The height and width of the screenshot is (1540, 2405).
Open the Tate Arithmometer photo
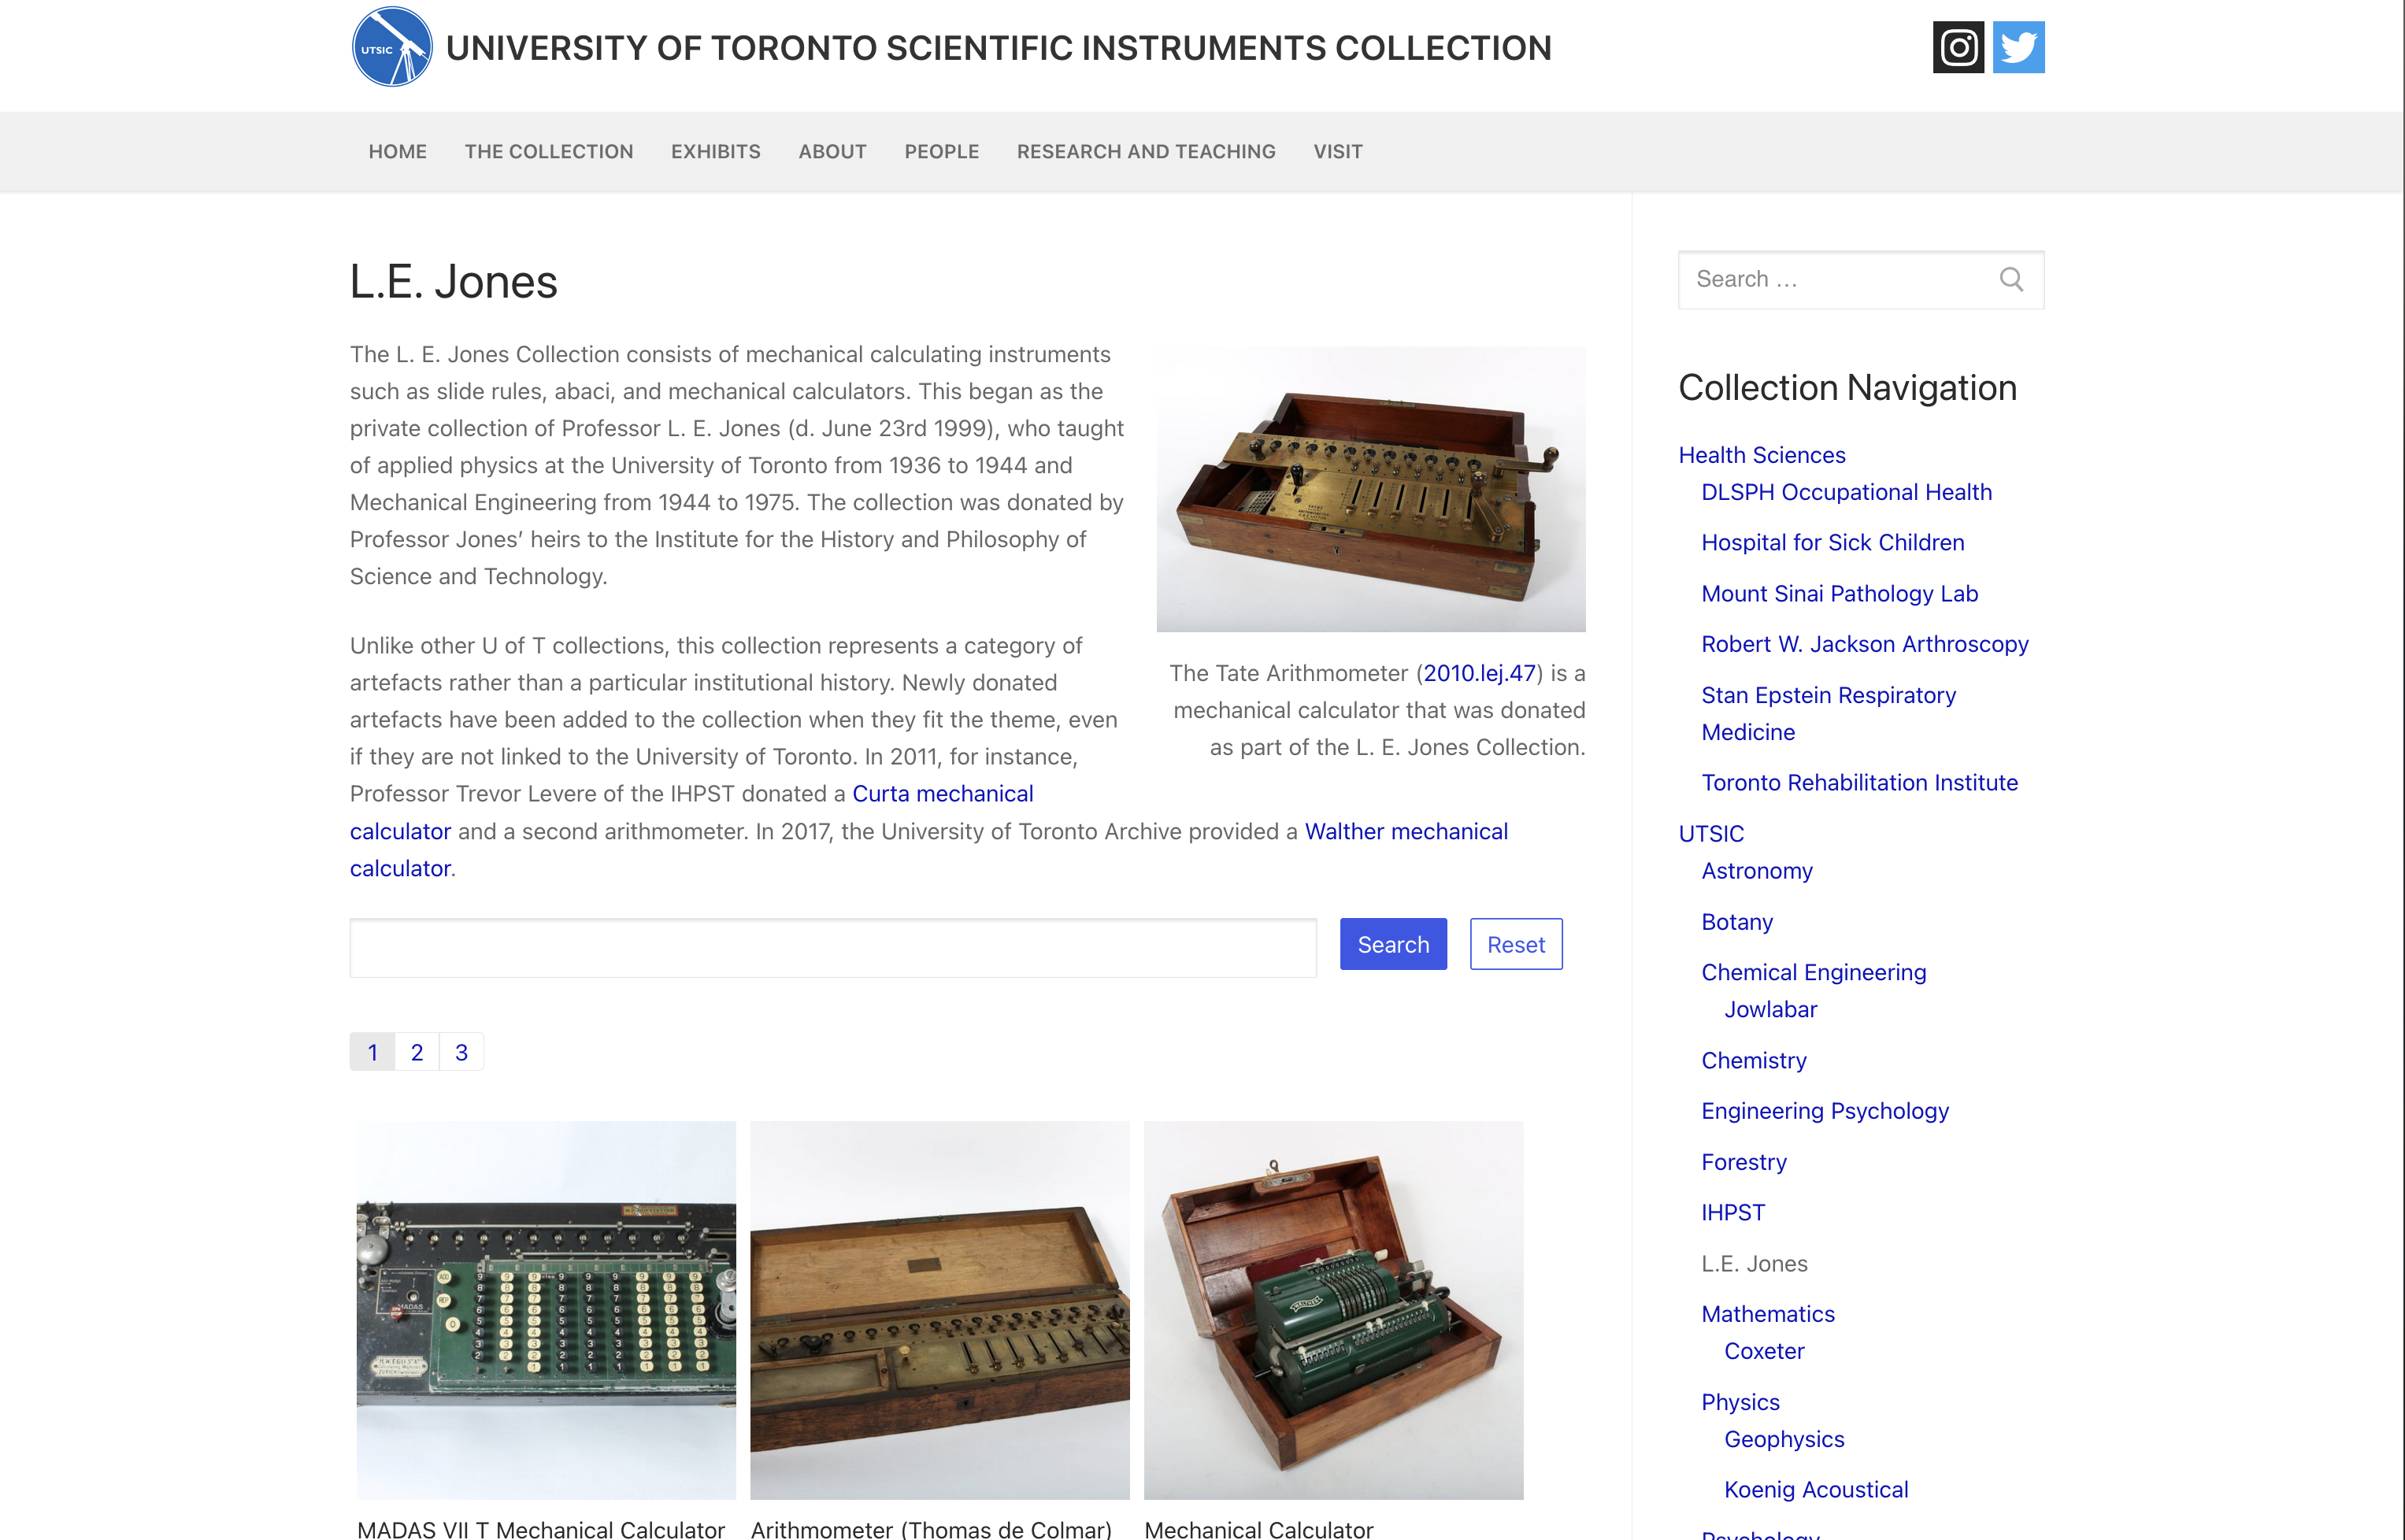[x=1370, y=489]
